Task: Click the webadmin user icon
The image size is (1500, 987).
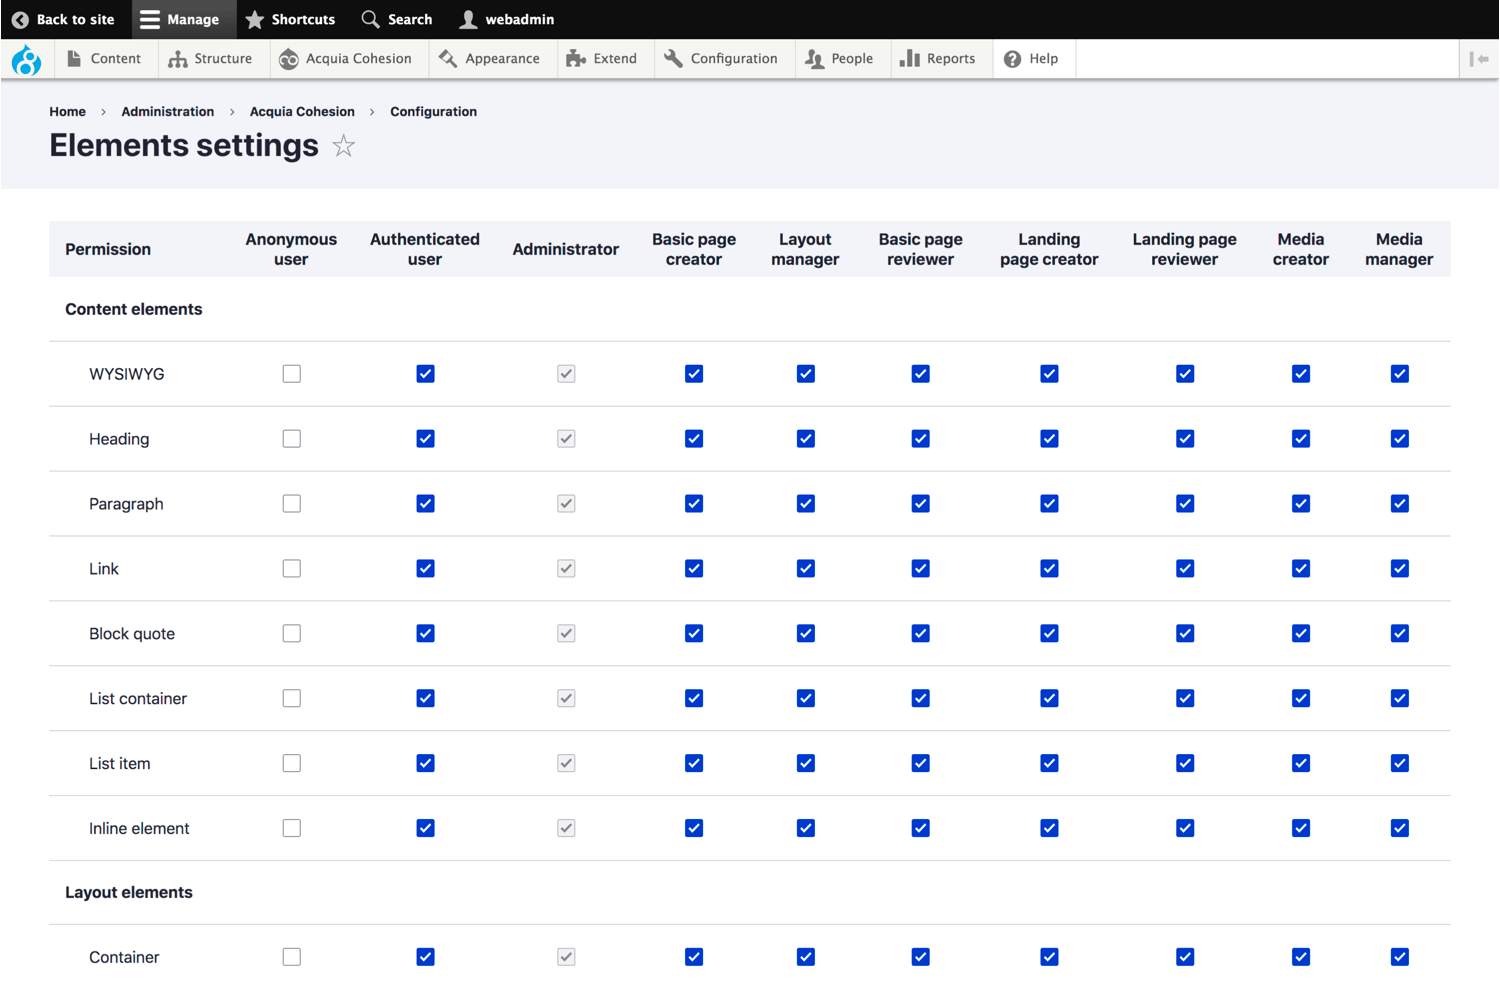Action: 468,20
